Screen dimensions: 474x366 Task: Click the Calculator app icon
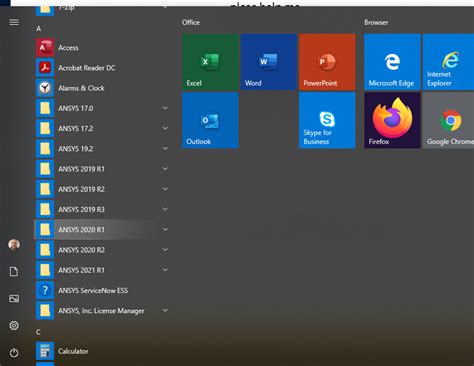pyautogui.click(x=45, y=351)
